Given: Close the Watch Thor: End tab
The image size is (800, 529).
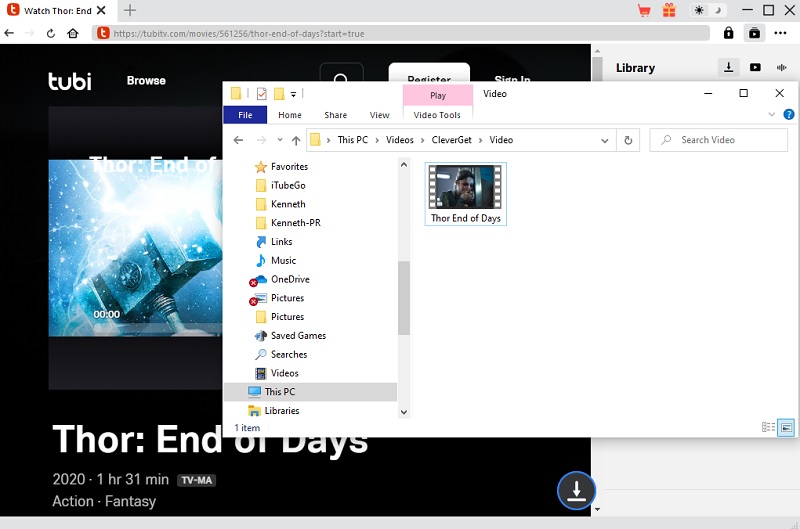Looking at the screenshot, I should pos(101,10).
